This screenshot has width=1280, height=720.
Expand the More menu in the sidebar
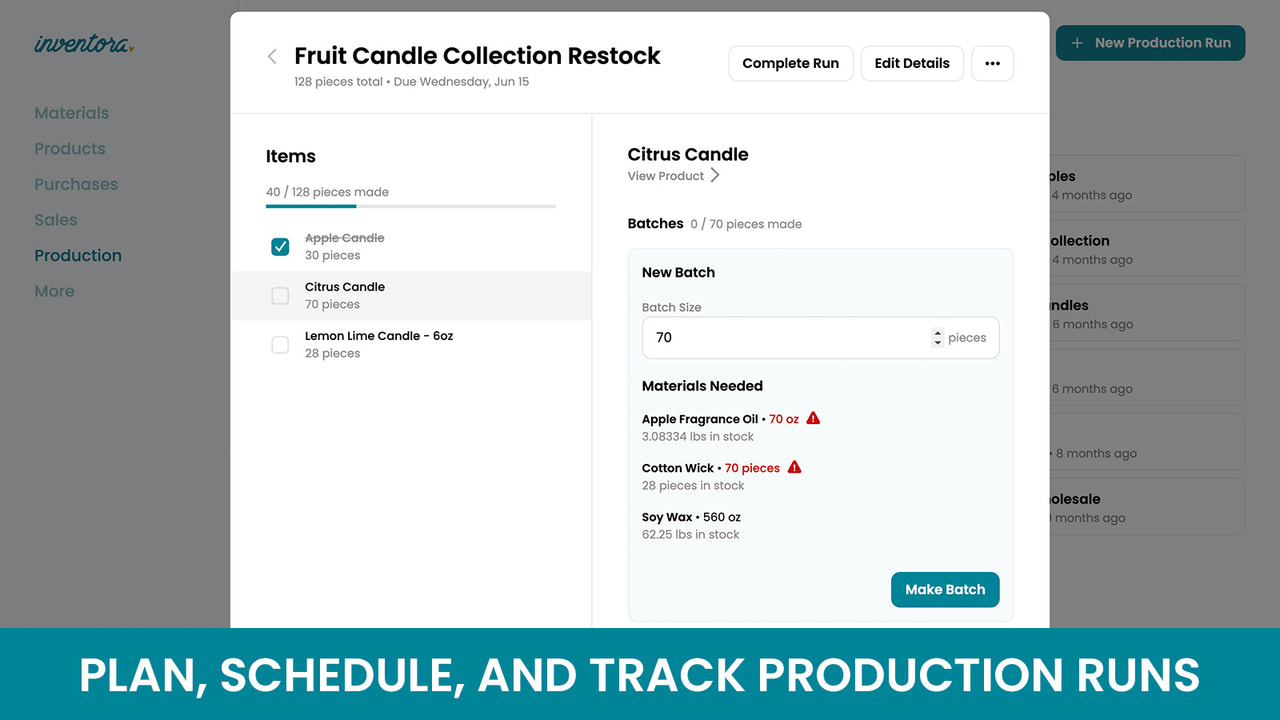pos(54,291)
